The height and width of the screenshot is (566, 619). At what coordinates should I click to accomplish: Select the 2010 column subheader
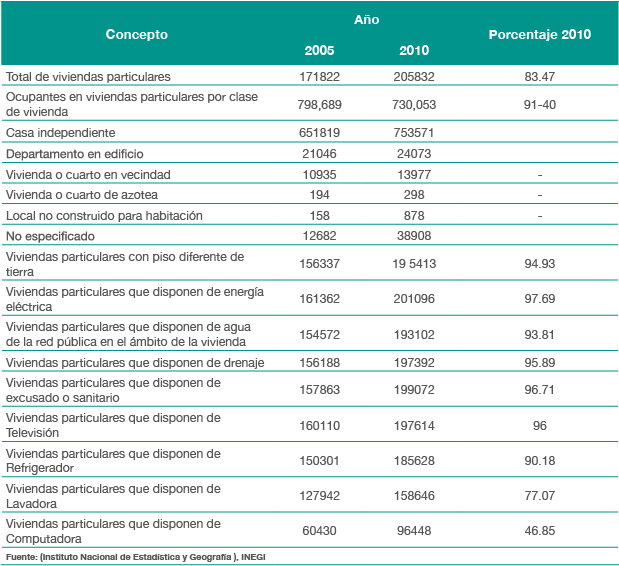click(x=413, y=51)
